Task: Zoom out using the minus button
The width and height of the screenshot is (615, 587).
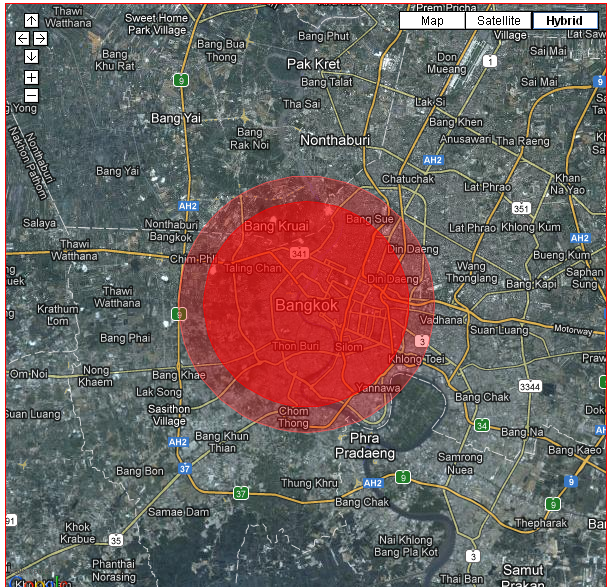Action: [31, 95]
